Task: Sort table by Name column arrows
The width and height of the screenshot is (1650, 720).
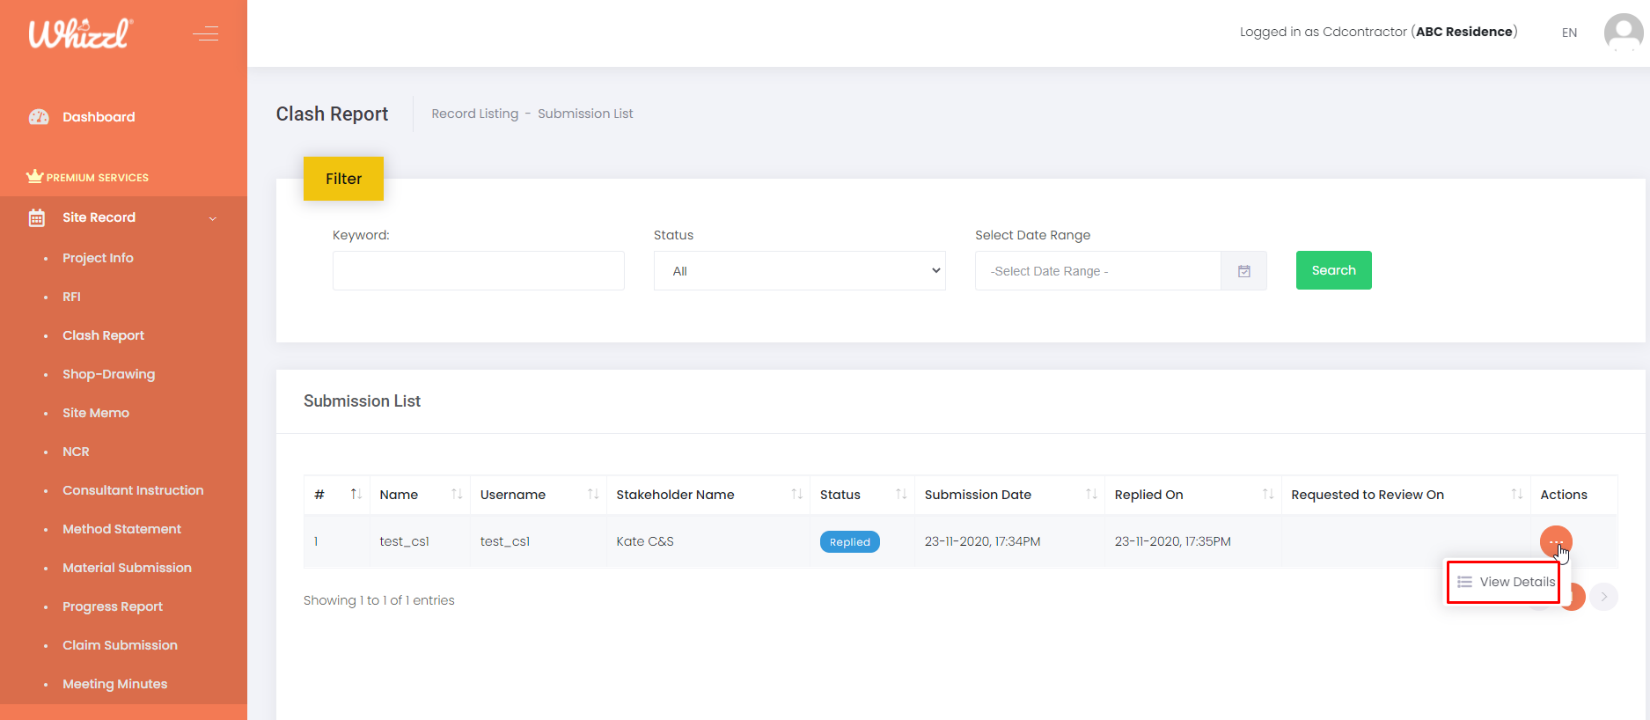Action: 456,494
